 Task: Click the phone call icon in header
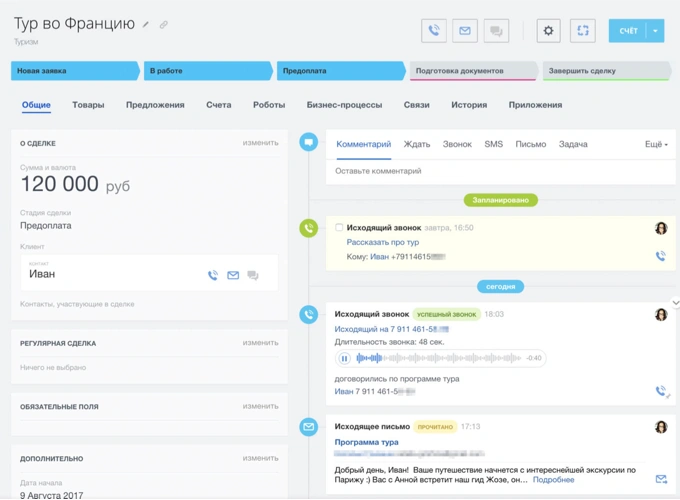click(434, 31)
